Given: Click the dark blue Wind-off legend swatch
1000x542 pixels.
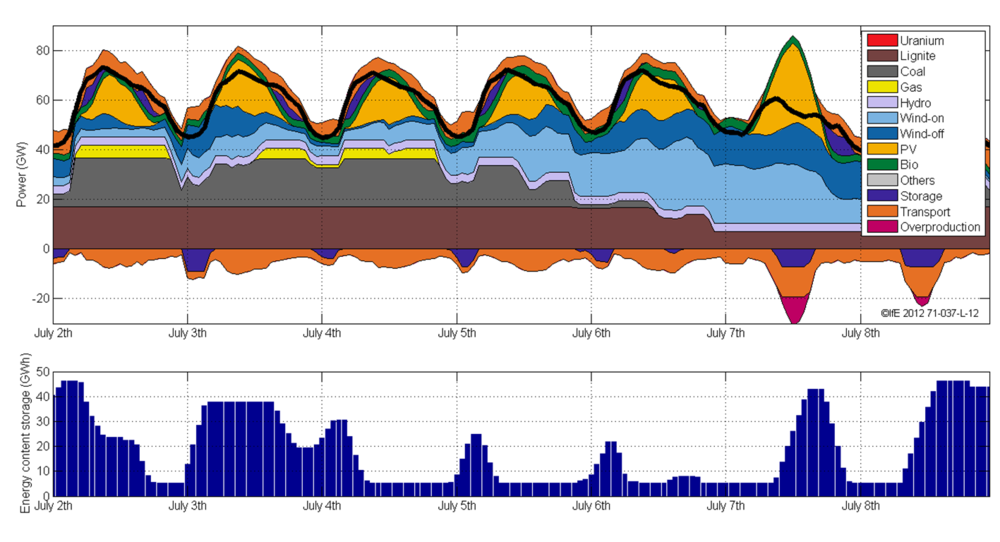Looking at the screenshot, I should [x=882, y=134].
